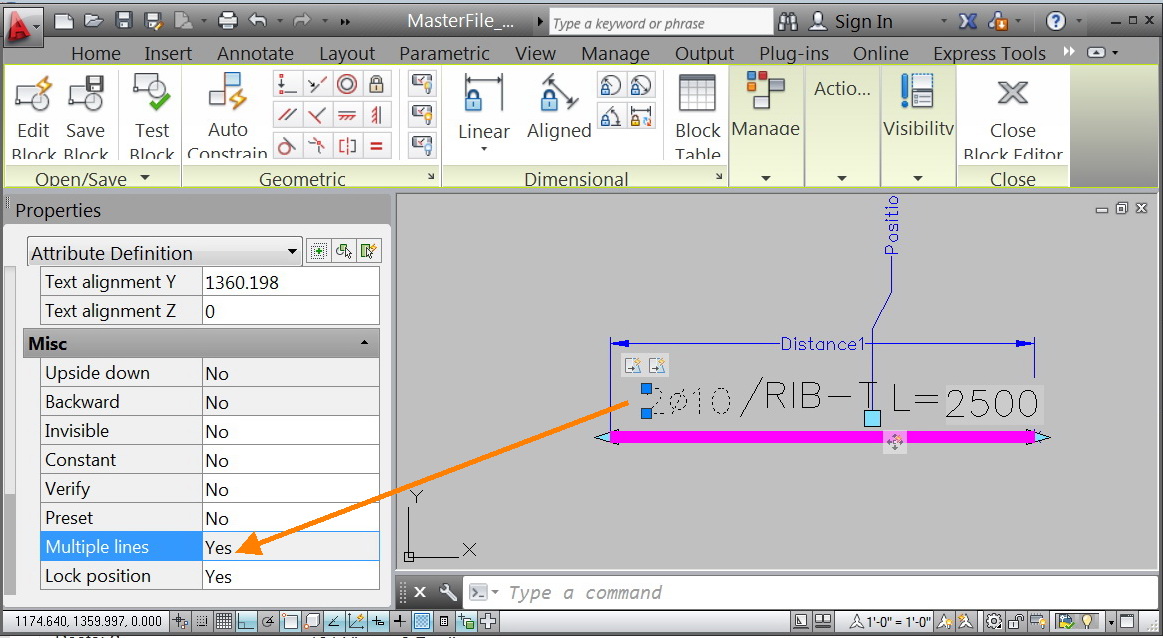Switch to the Annotate ribbon tab
1163x638 pixels.
tap(255, 53)
